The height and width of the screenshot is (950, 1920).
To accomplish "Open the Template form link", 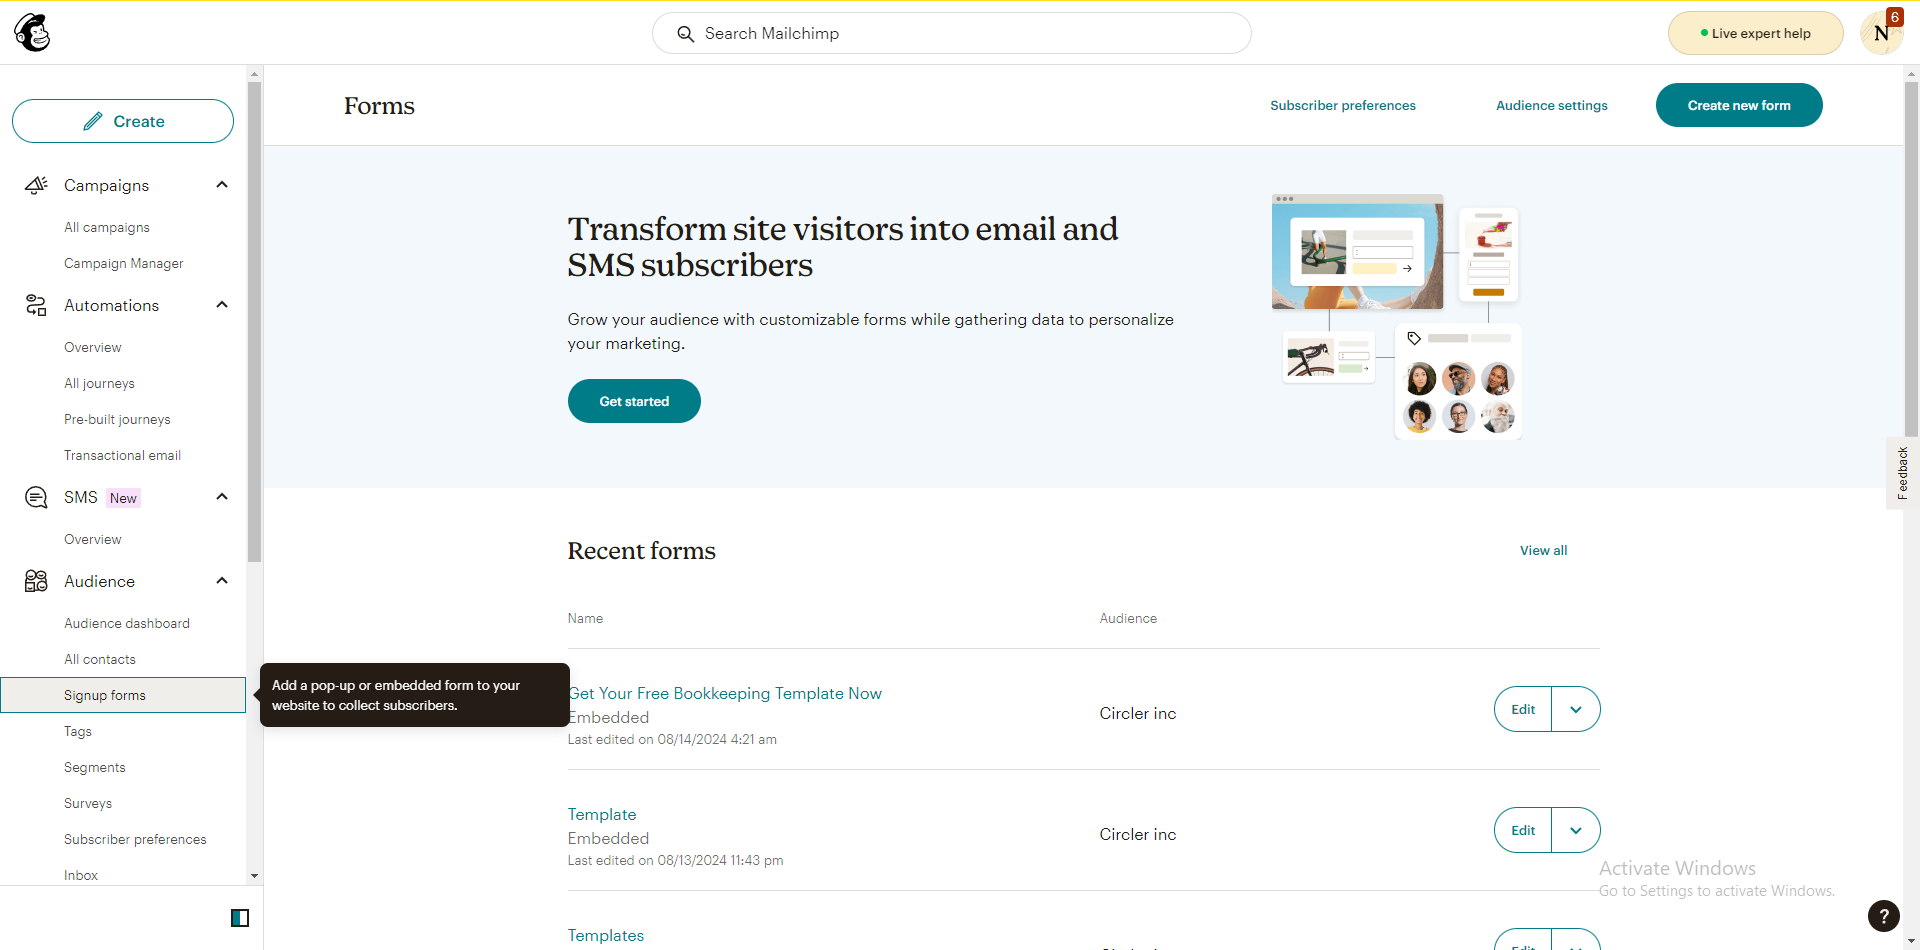I will (x=602, y=814).
